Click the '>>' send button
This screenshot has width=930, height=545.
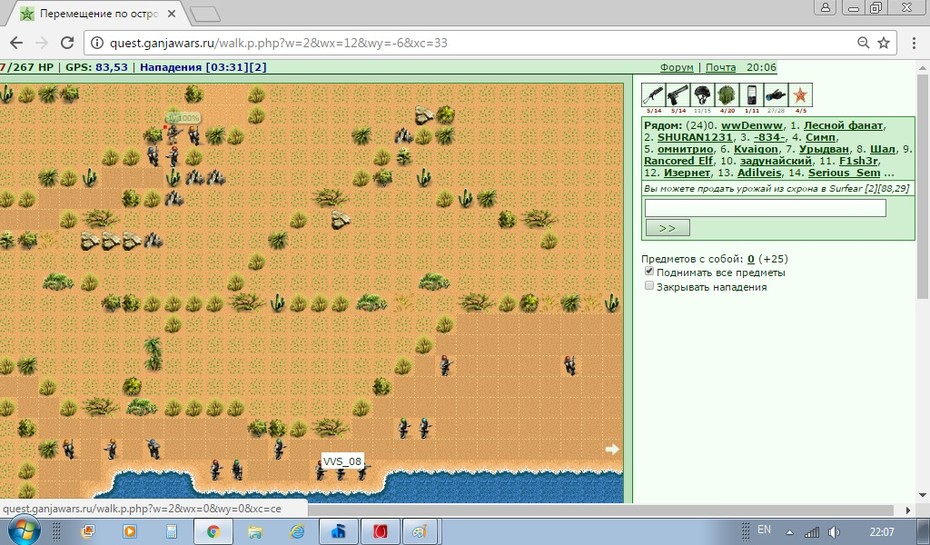coord(667,228)
